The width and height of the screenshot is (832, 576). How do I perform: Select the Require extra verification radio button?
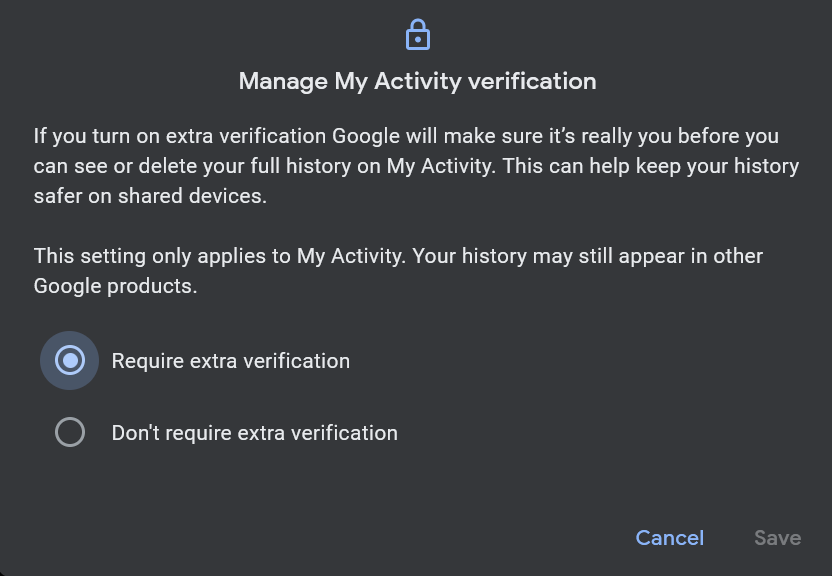click(70, 361)
